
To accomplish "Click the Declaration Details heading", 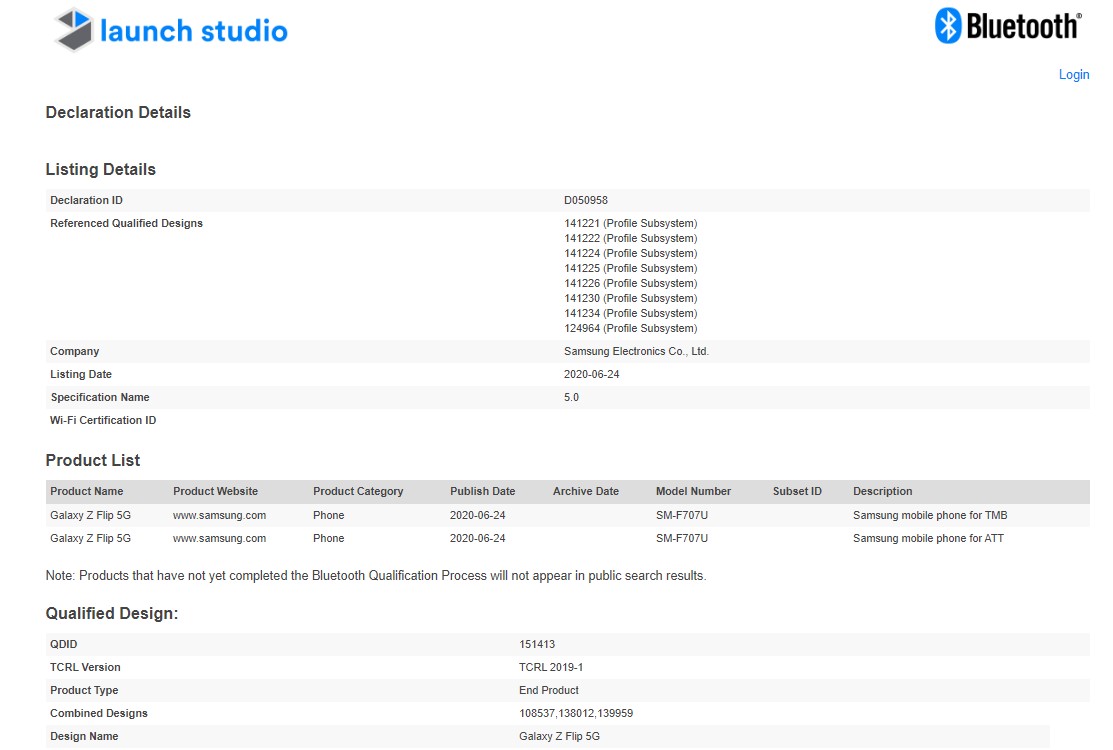I will click(118, 112).
